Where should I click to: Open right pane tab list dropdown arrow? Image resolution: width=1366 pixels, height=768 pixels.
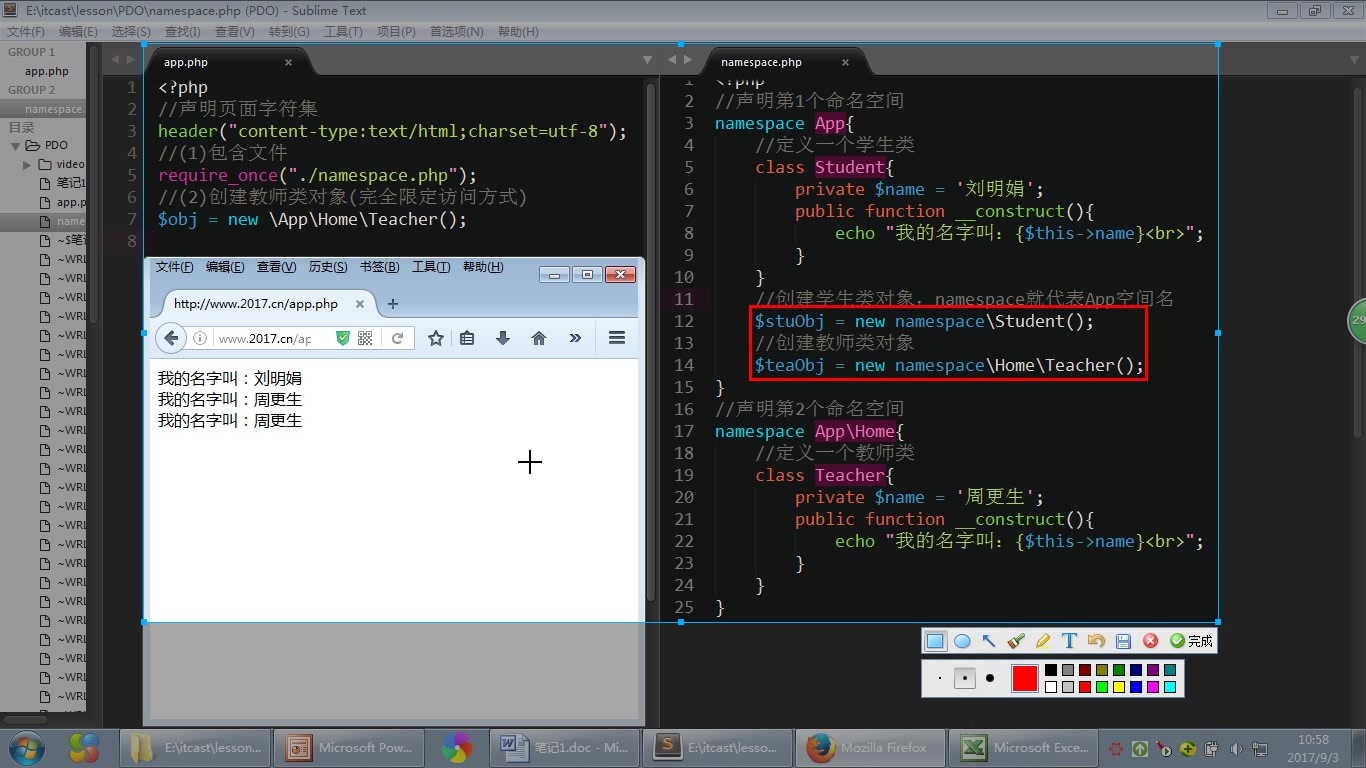point(1353,61)
